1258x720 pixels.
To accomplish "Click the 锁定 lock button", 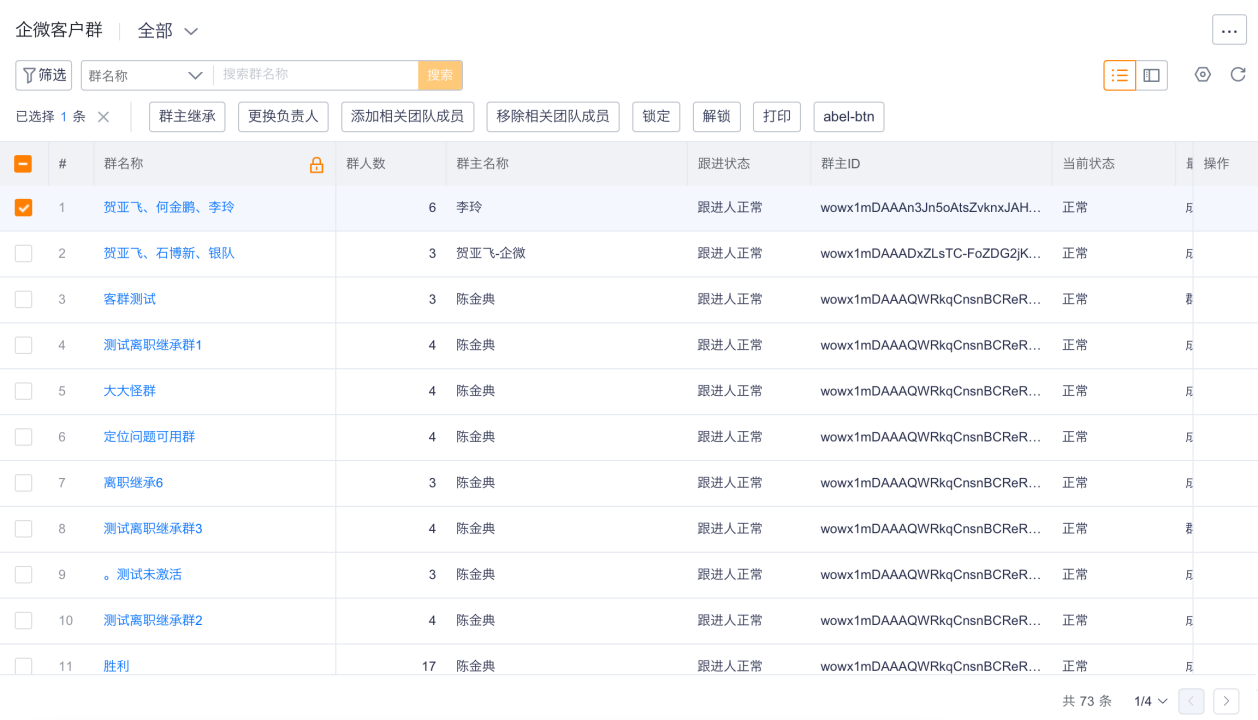I will 656,116.
